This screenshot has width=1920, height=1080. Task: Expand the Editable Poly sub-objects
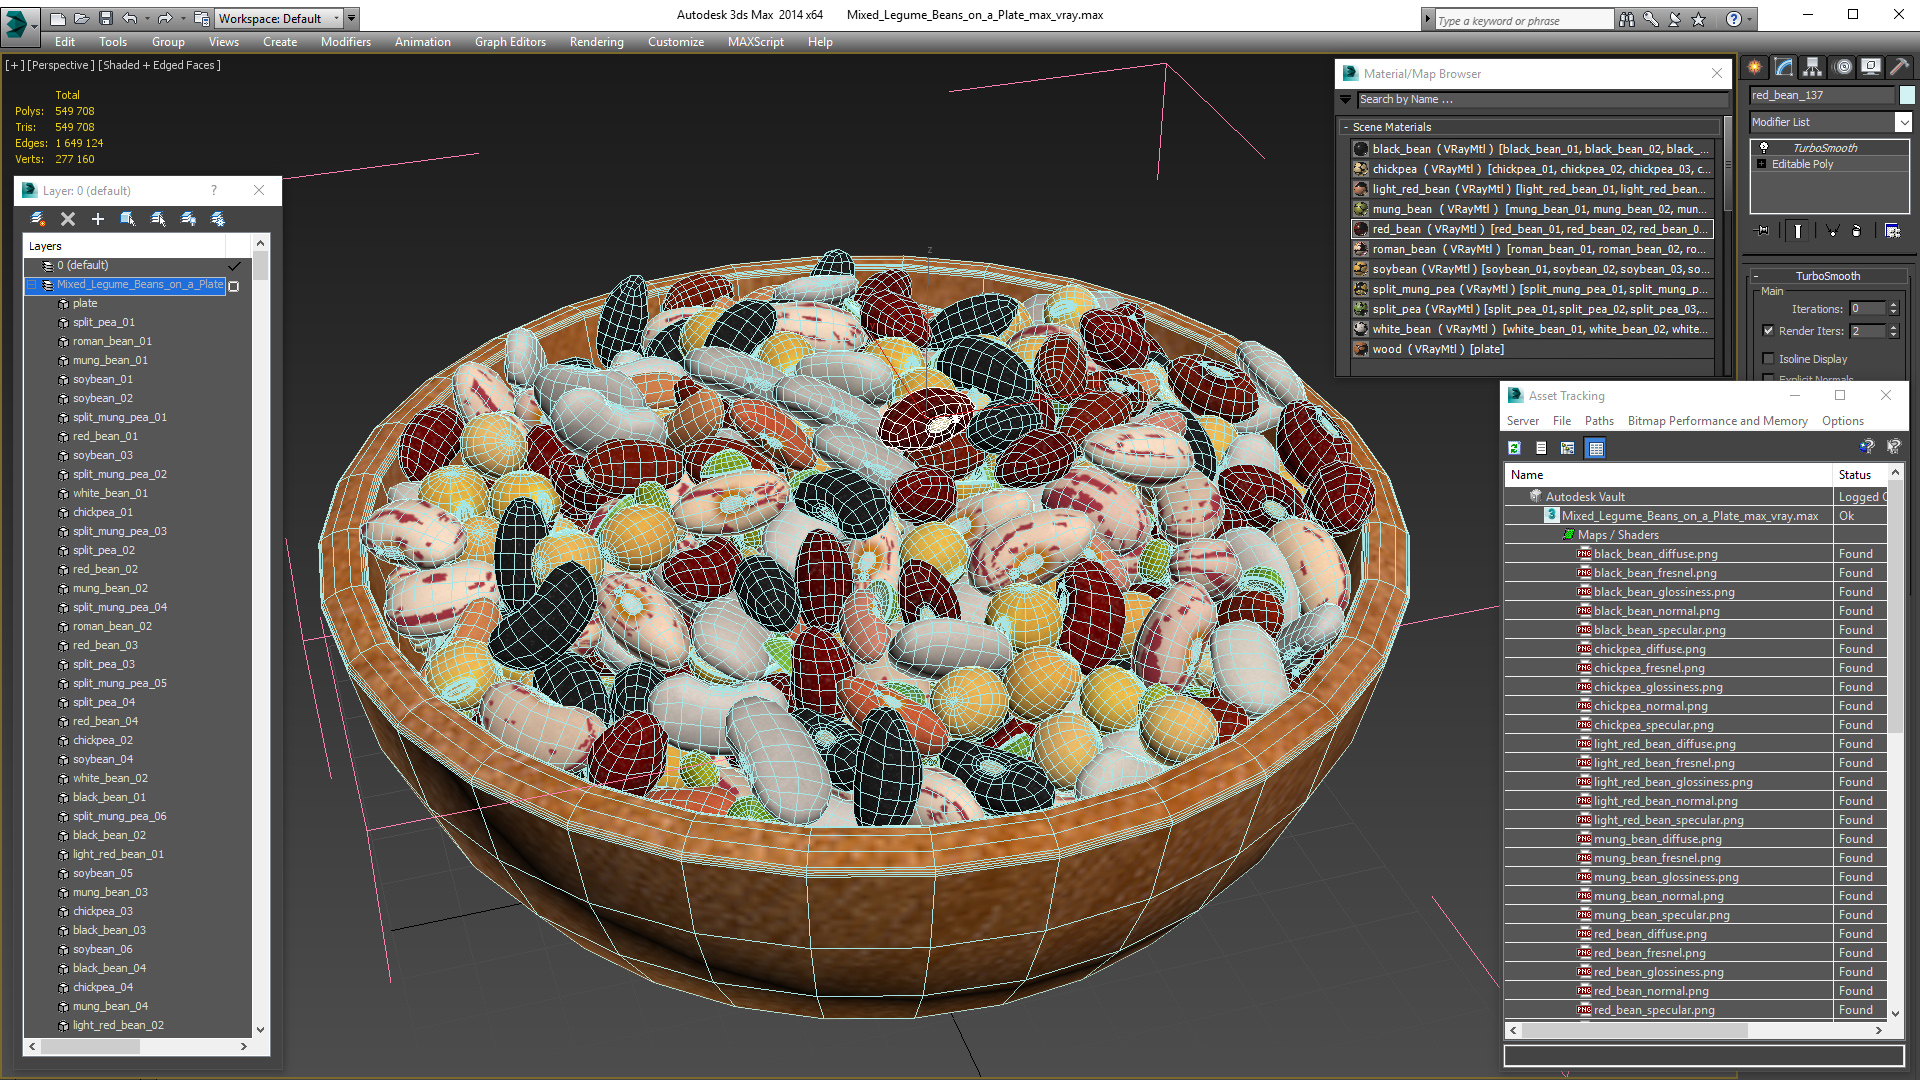1762,164
